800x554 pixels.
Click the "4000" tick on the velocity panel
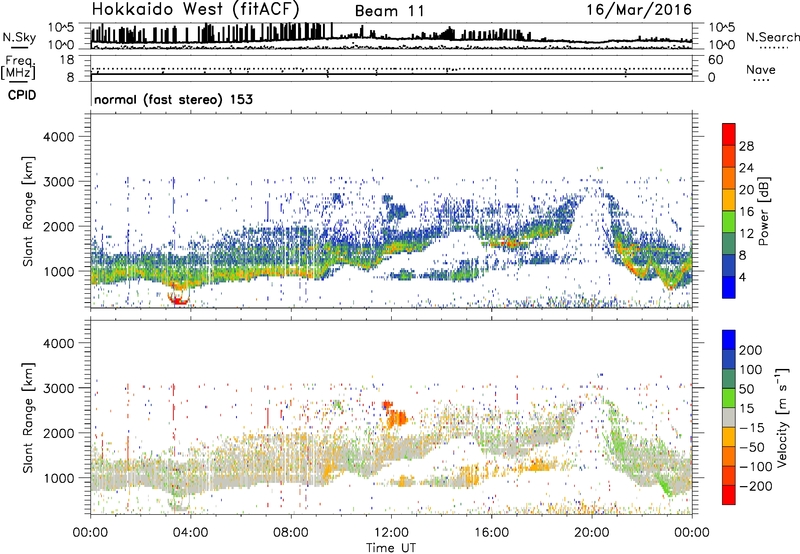pyautogui.click(x=59, y=343)
